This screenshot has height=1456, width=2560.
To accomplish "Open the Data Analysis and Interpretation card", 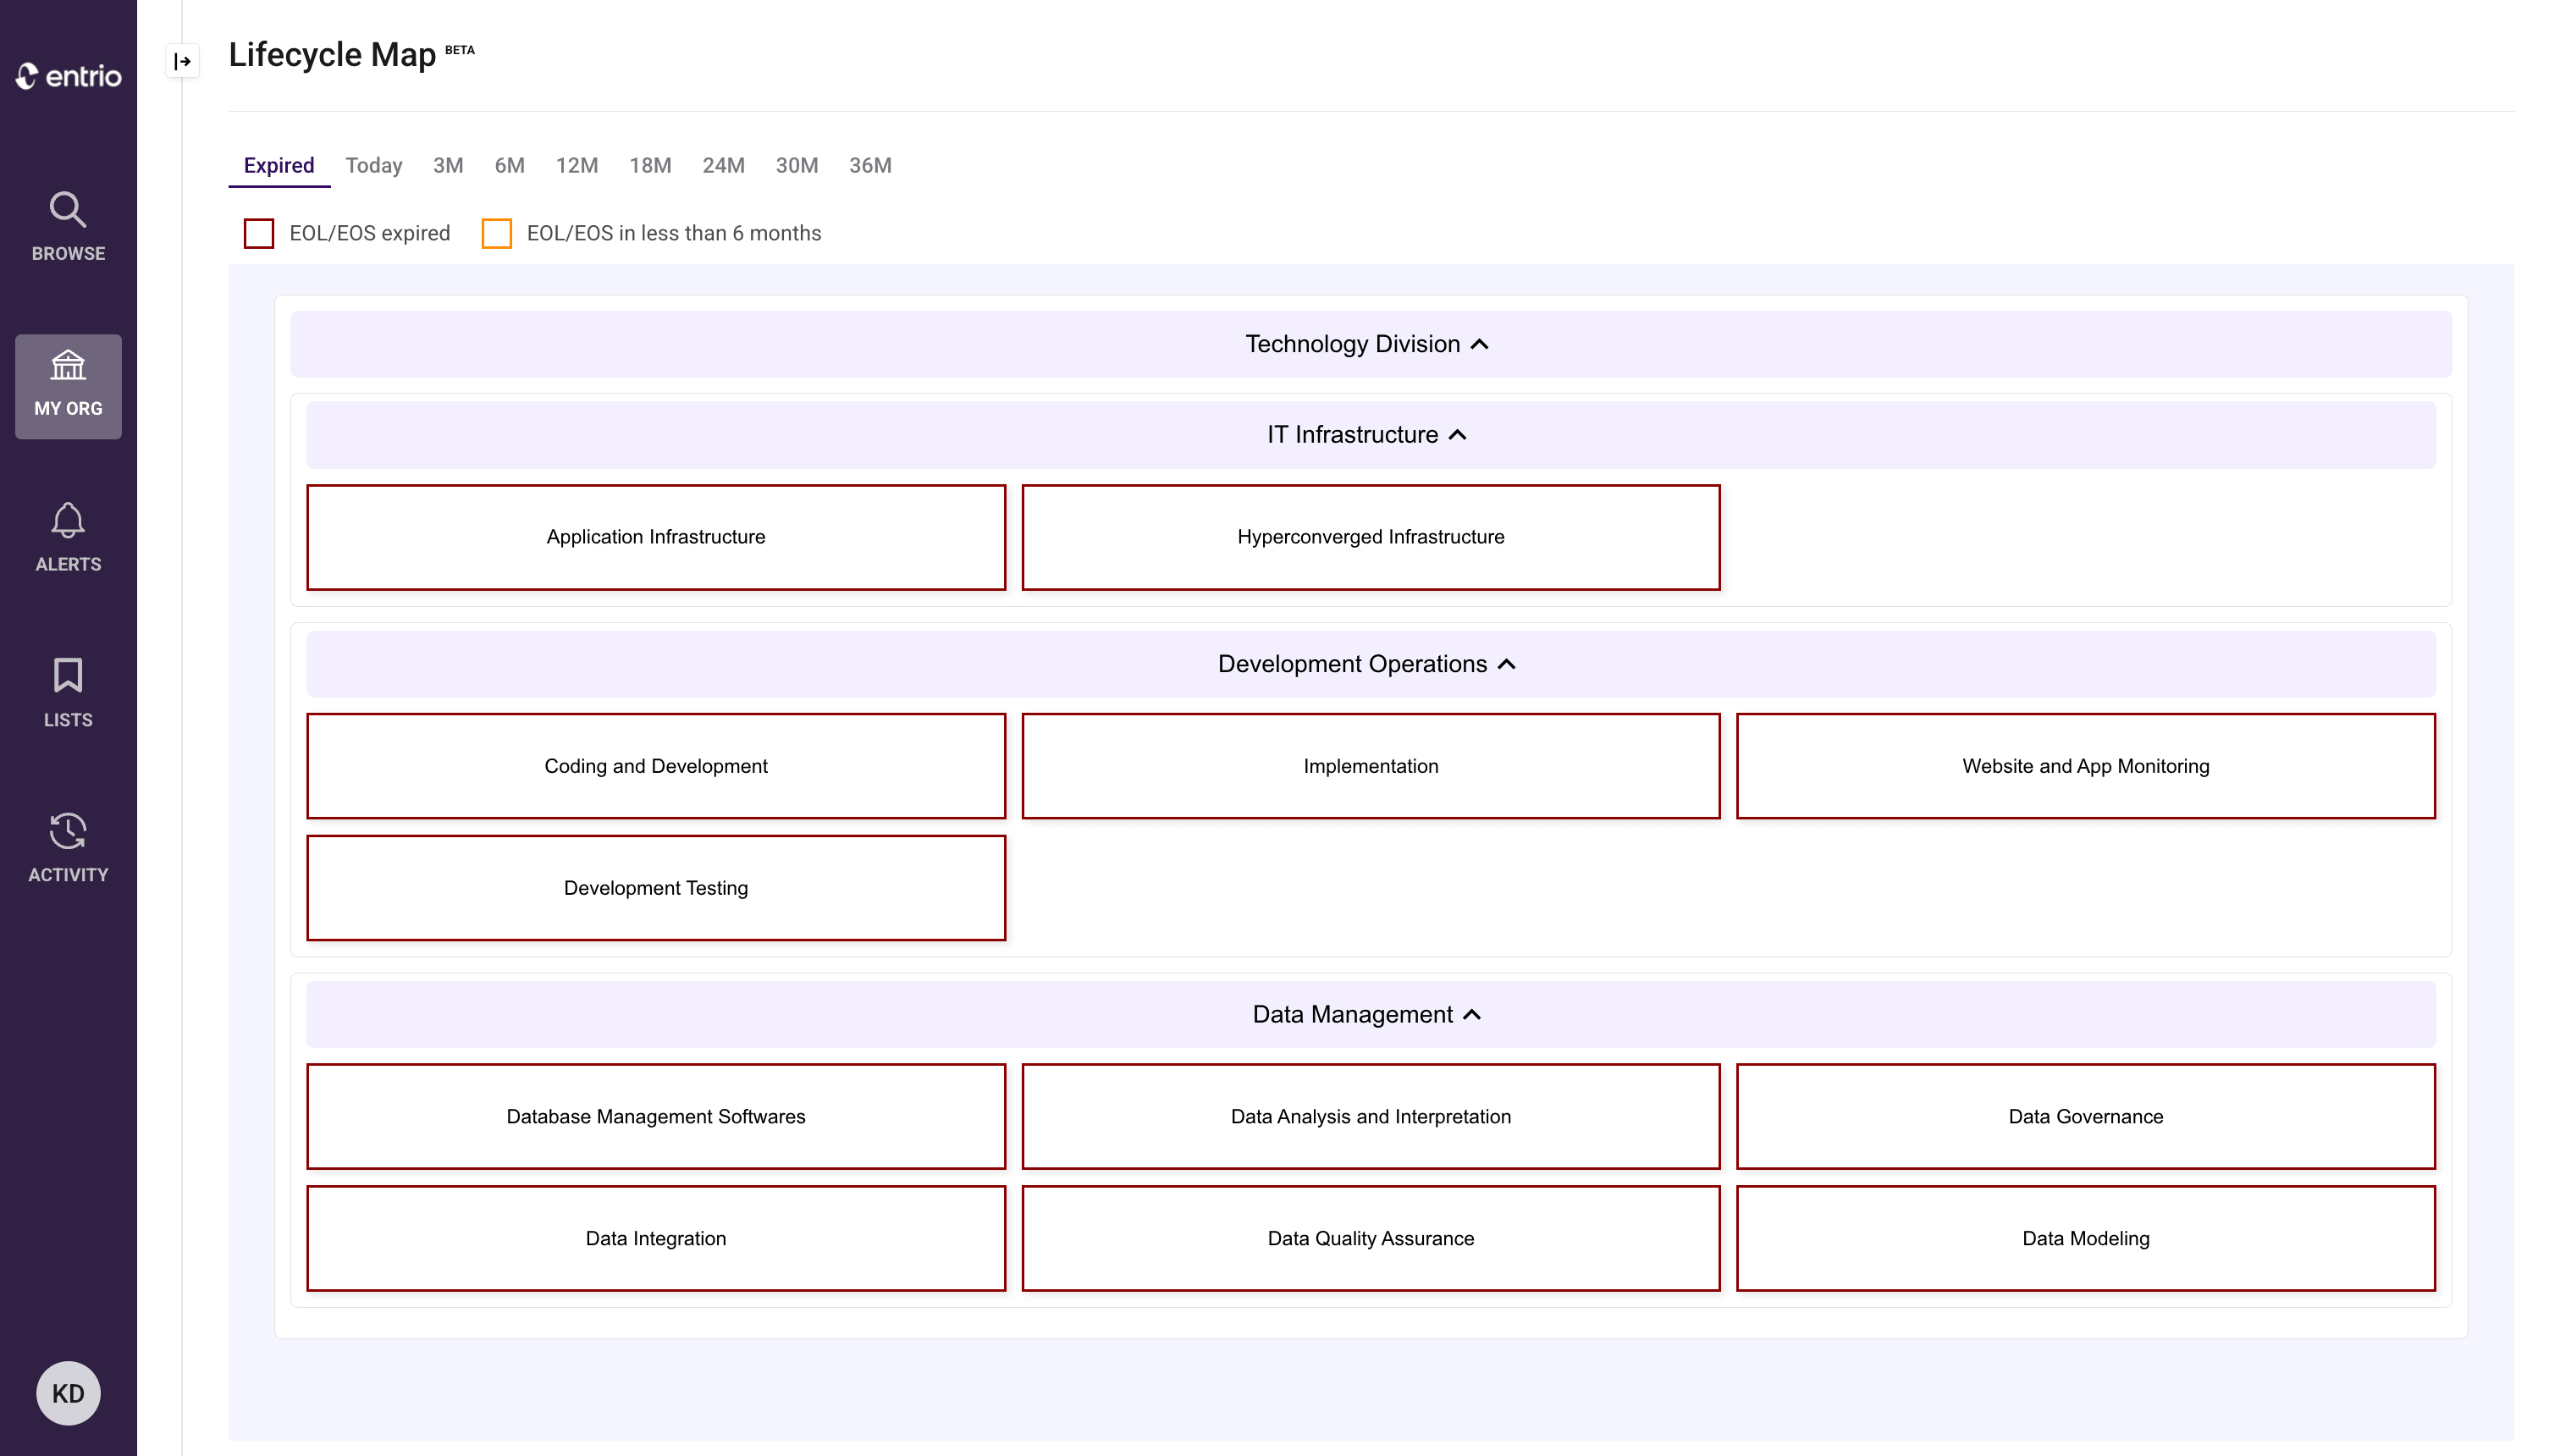I will [1371, 1116].
